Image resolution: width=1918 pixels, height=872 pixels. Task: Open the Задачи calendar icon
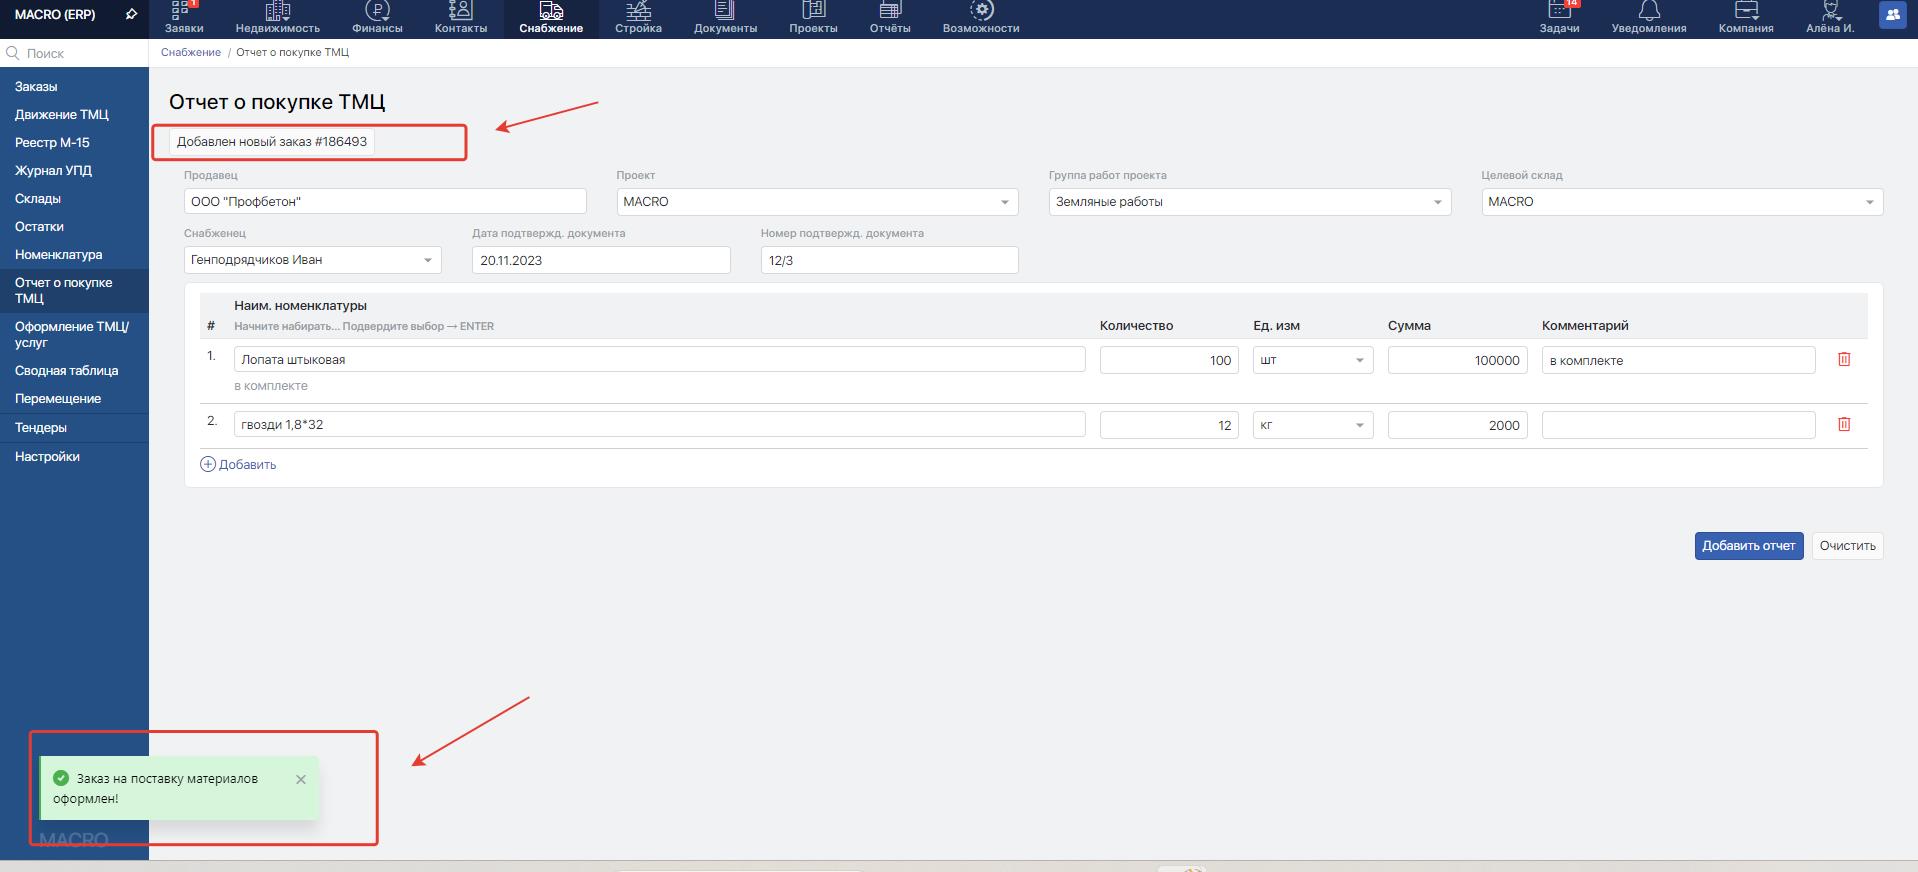[1559, 11]
